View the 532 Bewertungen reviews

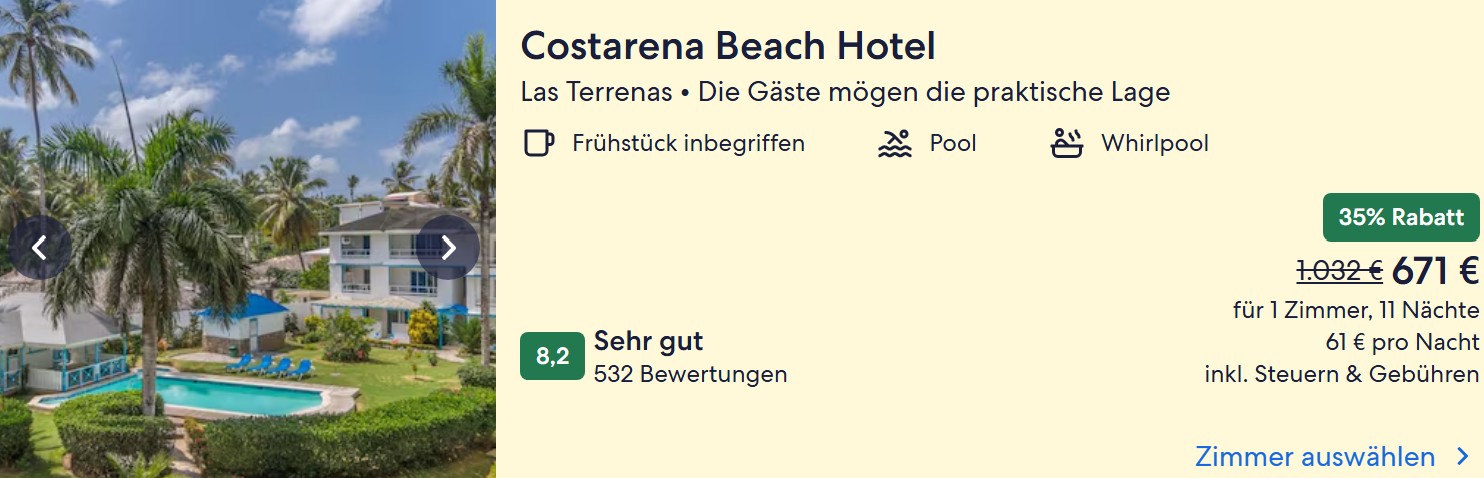point(690,375)
